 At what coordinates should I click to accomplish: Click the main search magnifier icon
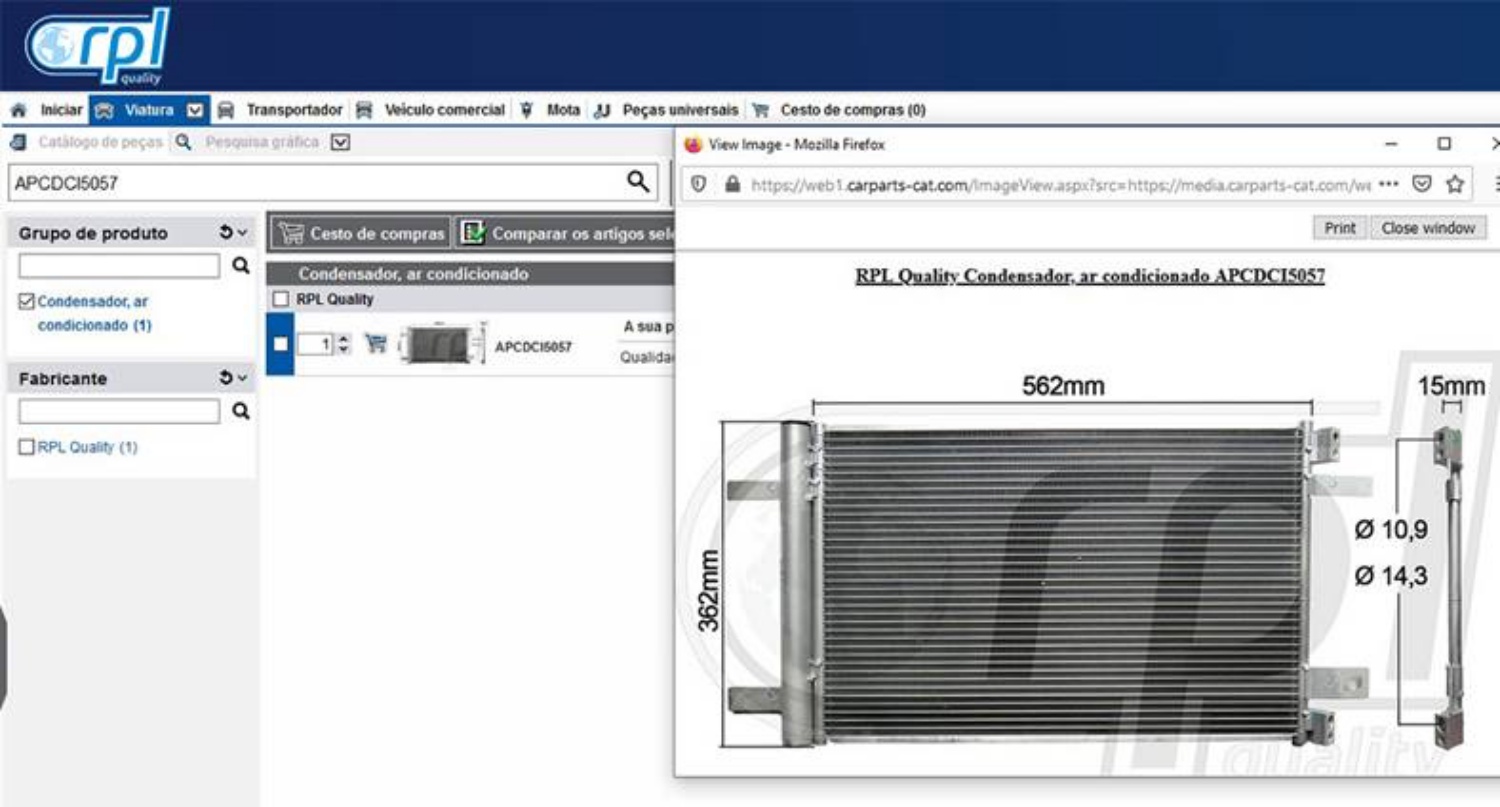click(x=638, y=182)
